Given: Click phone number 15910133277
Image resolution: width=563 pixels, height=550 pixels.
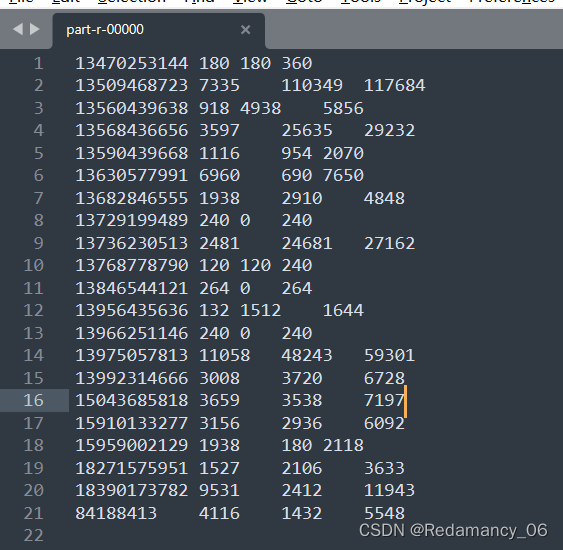Looking at the screenshot, I should point(131,423).
